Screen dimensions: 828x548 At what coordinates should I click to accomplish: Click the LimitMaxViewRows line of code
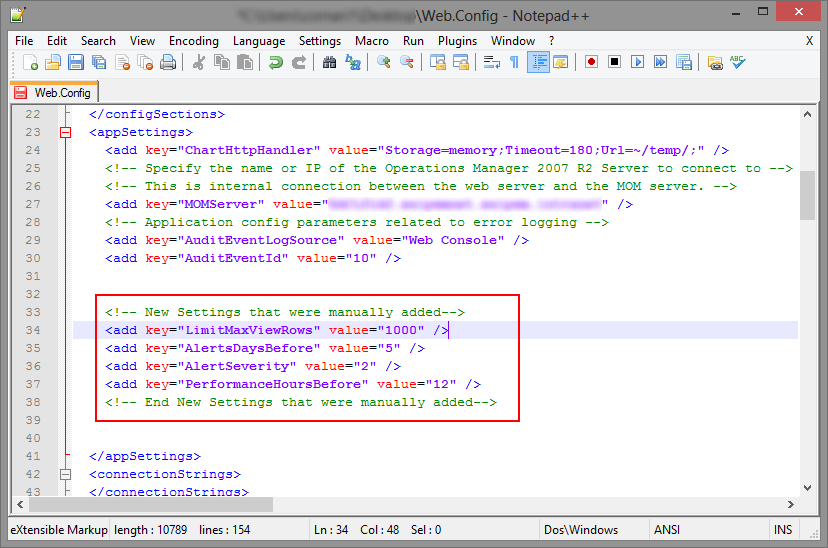click(x=277, y=330)
